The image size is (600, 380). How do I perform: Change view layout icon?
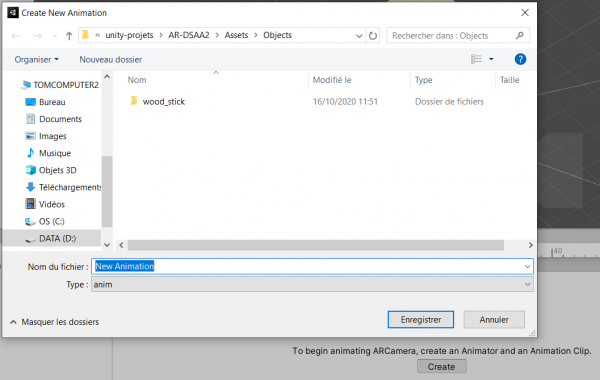pyautogui.click(x=476, y=59)
